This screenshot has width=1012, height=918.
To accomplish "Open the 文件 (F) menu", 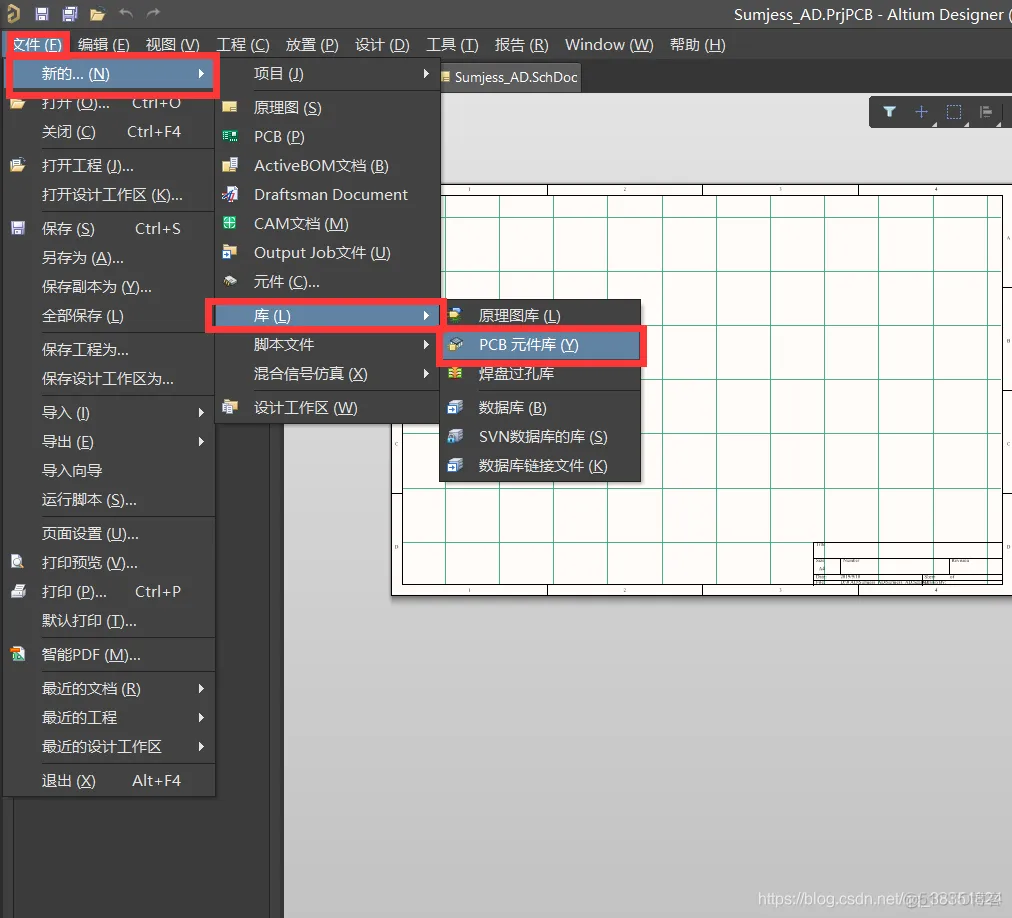I will 37,45.
